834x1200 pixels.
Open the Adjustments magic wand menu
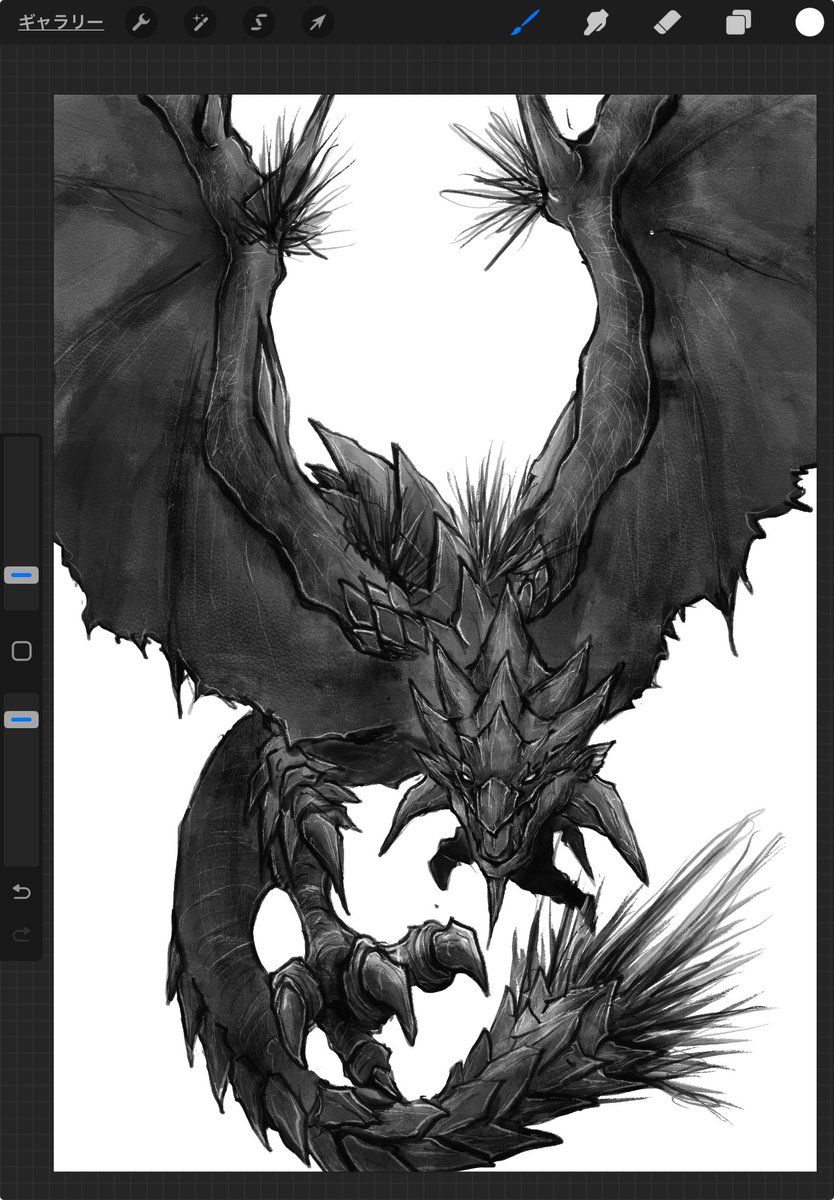pyautogui.click(x=200, y=23)
